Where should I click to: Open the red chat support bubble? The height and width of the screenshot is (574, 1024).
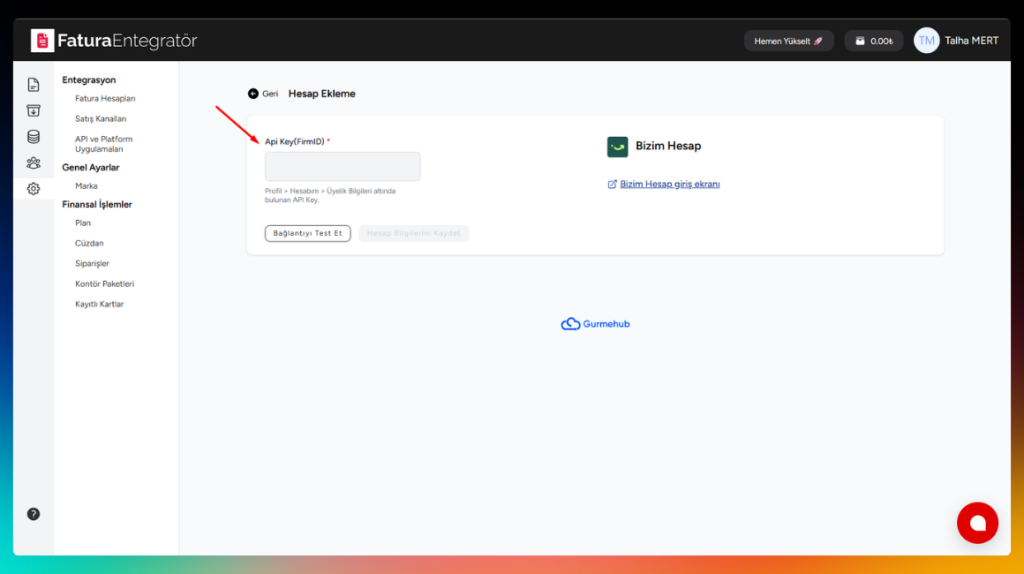click(x=977, y=522)
